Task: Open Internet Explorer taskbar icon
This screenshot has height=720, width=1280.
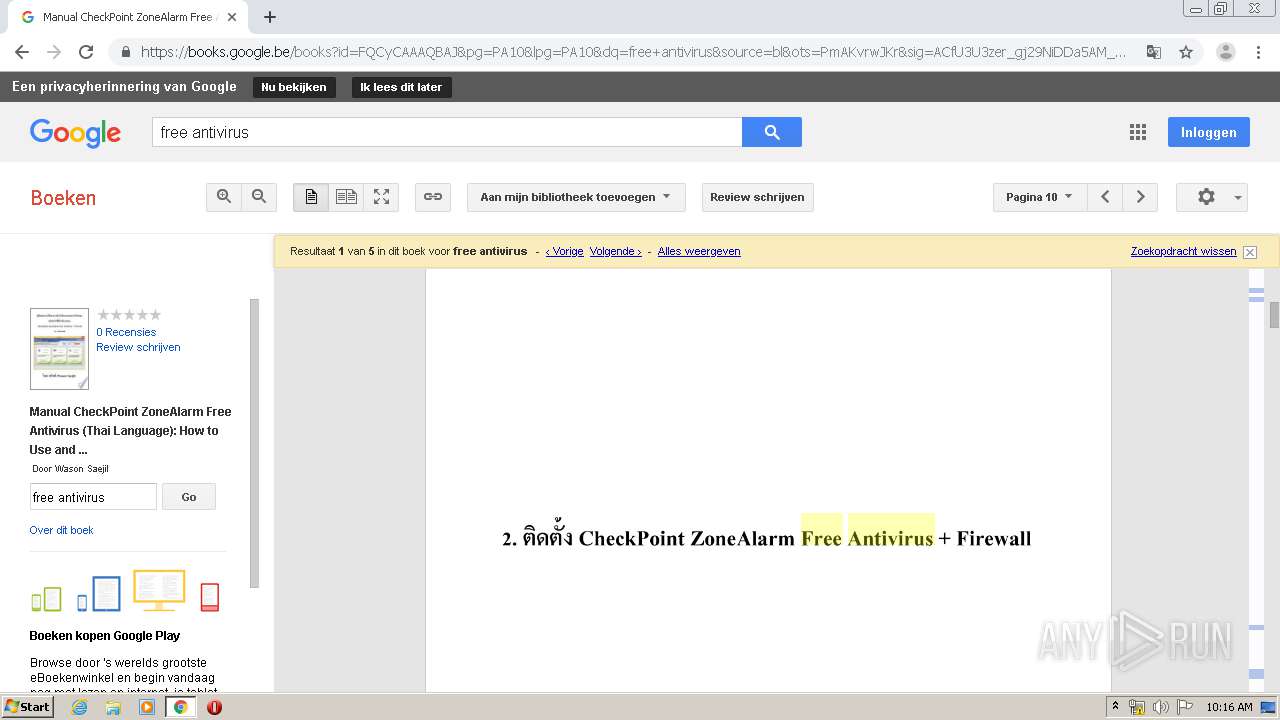Action: (x=79, y=707)
